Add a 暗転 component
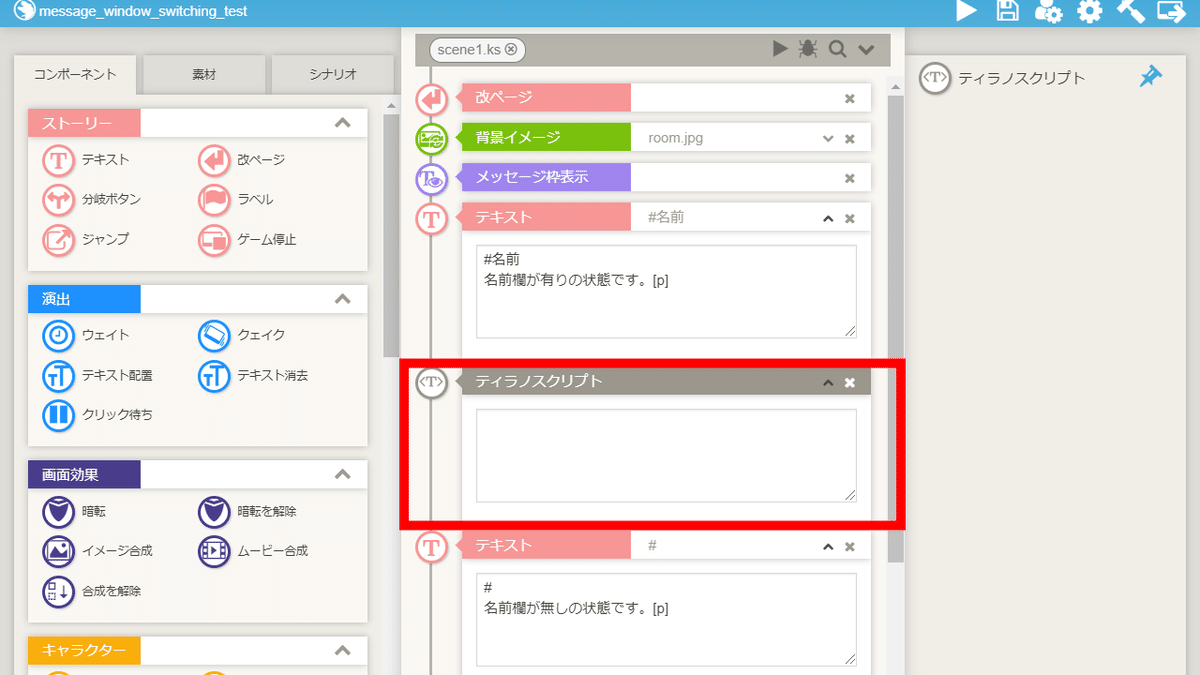This screenshot has height=675, width=1200. point(74,511)
